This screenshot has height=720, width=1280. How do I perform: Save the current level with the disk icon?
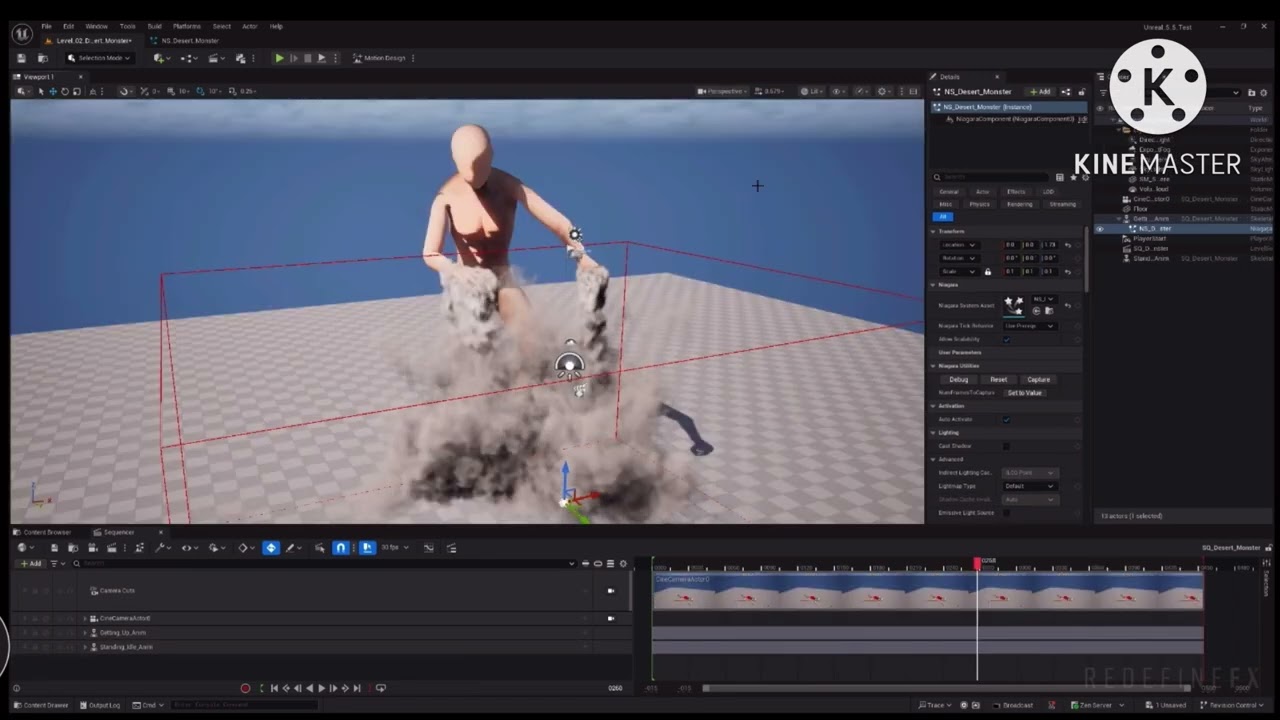pyautogui.click(x=20, y=58)
